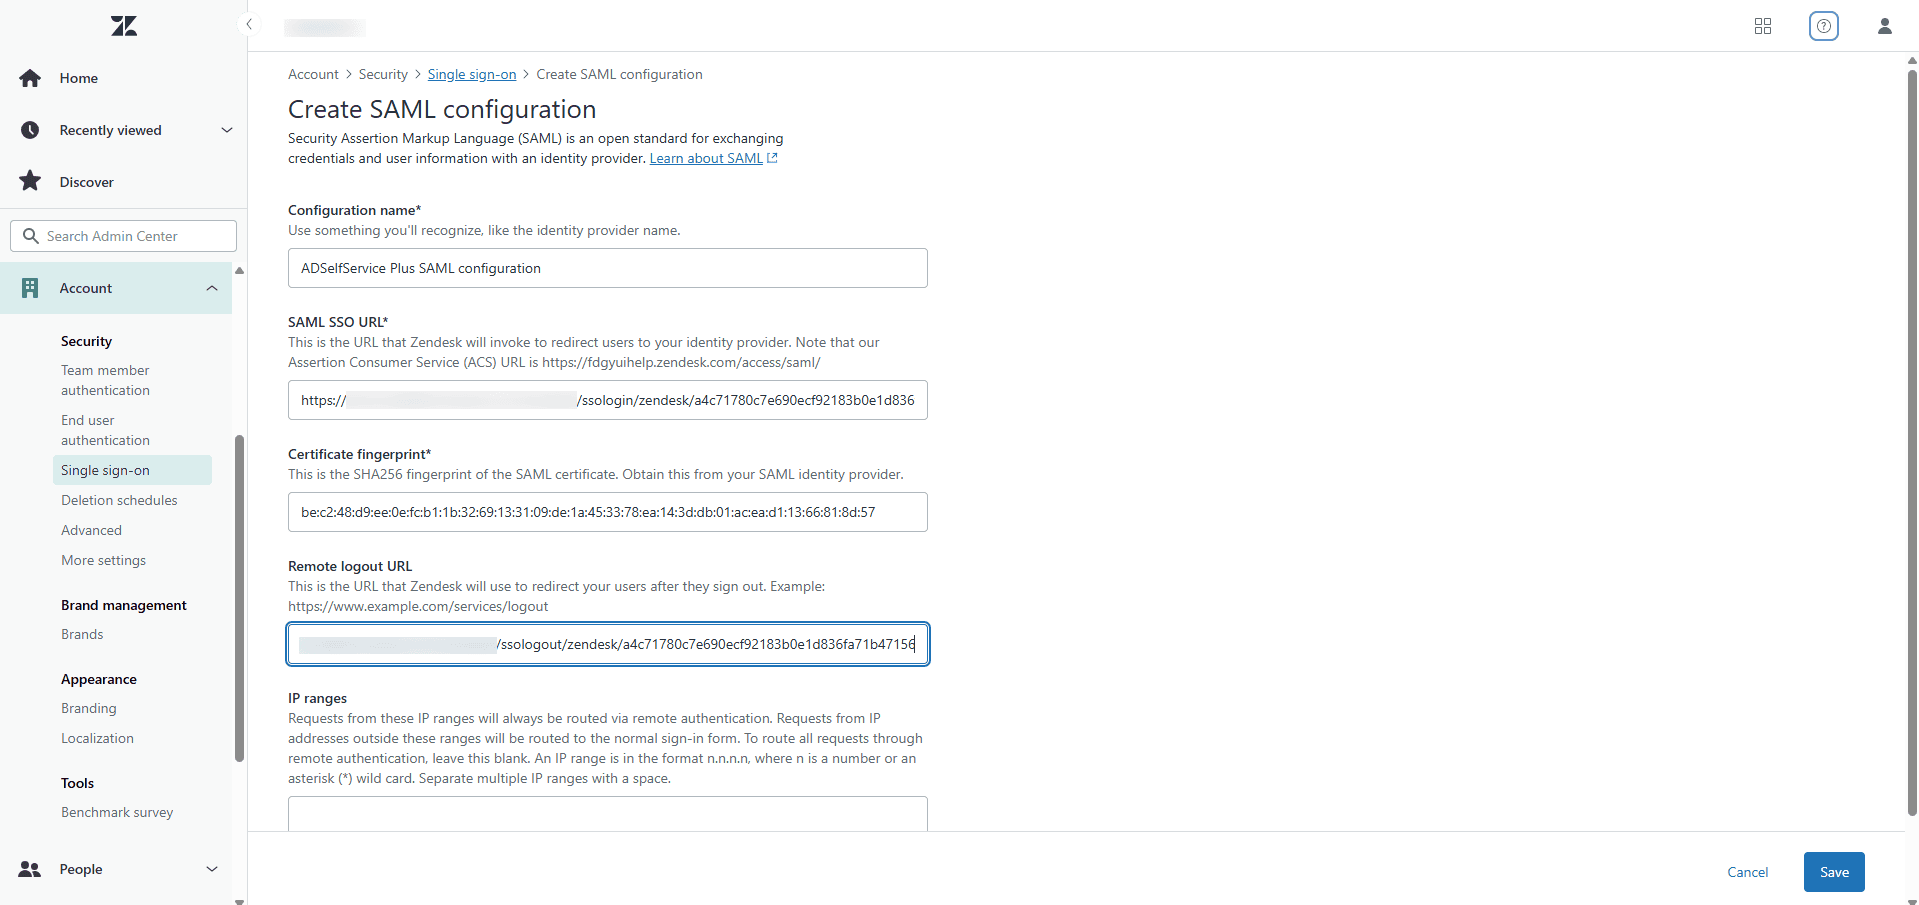Click the Recently viewed clock icon
Screen dimensions: 1919x905
30,129
